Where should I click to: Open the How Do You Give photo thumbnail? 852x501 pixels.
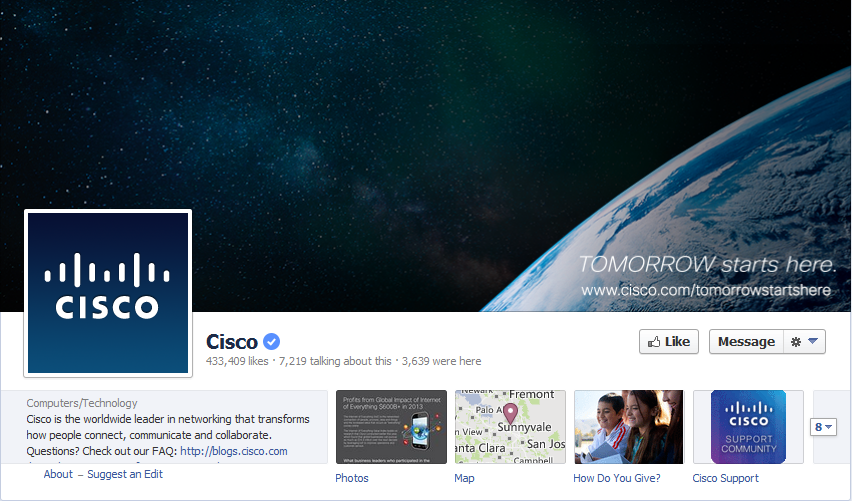[x=629, y=427]
